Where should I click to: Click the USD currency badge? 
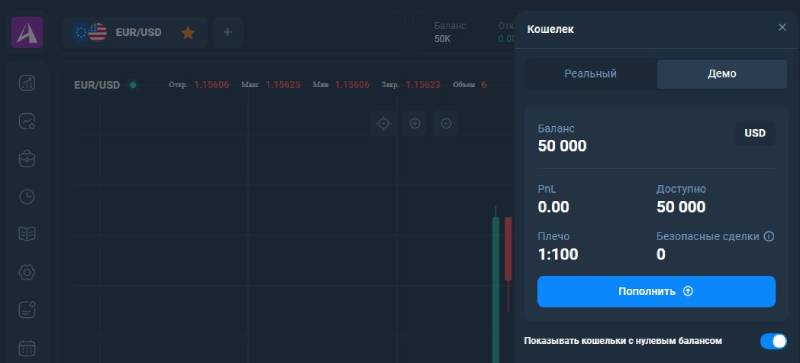coord(755,133)
